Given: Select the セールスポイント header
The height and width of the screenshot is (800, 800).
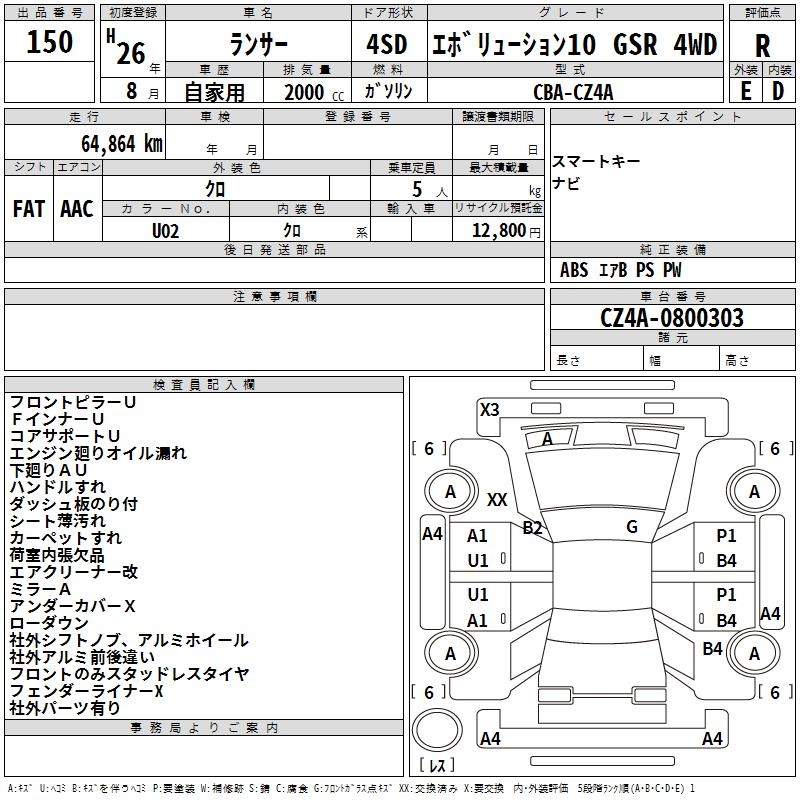Looking at the screenshot, I should point(672,116).
